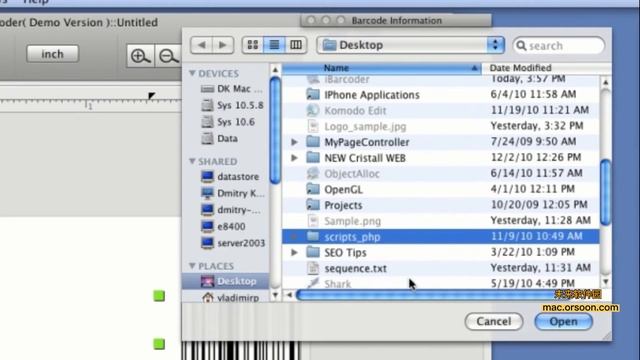
Task: Expand MyPageController folder
Action: click(294, 142)
